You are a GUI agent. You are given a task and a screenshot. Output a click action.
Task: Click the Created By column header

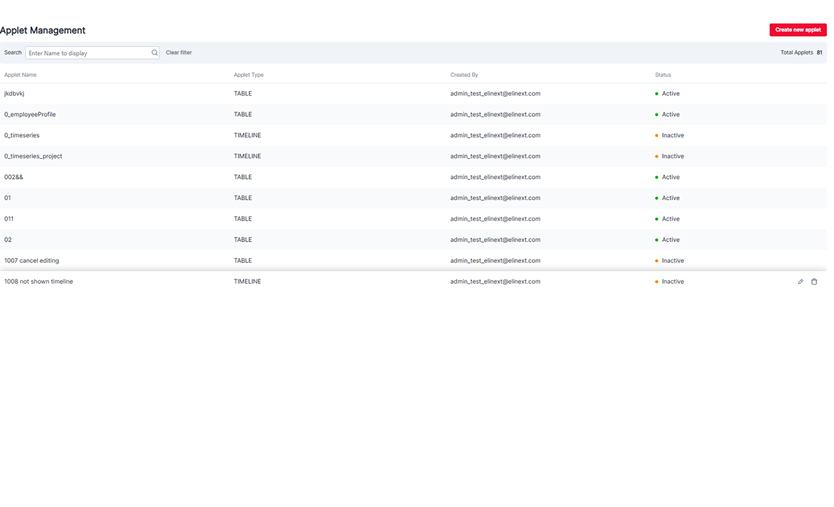[x=464, y=75]
